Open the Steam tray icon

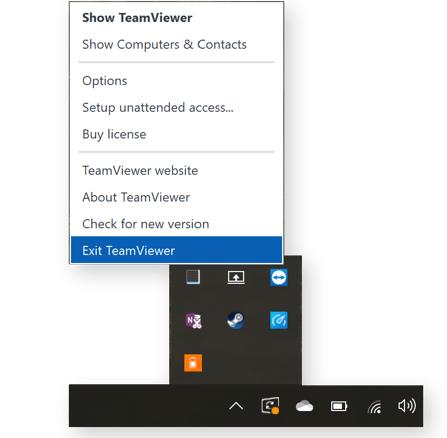[236, 320]
